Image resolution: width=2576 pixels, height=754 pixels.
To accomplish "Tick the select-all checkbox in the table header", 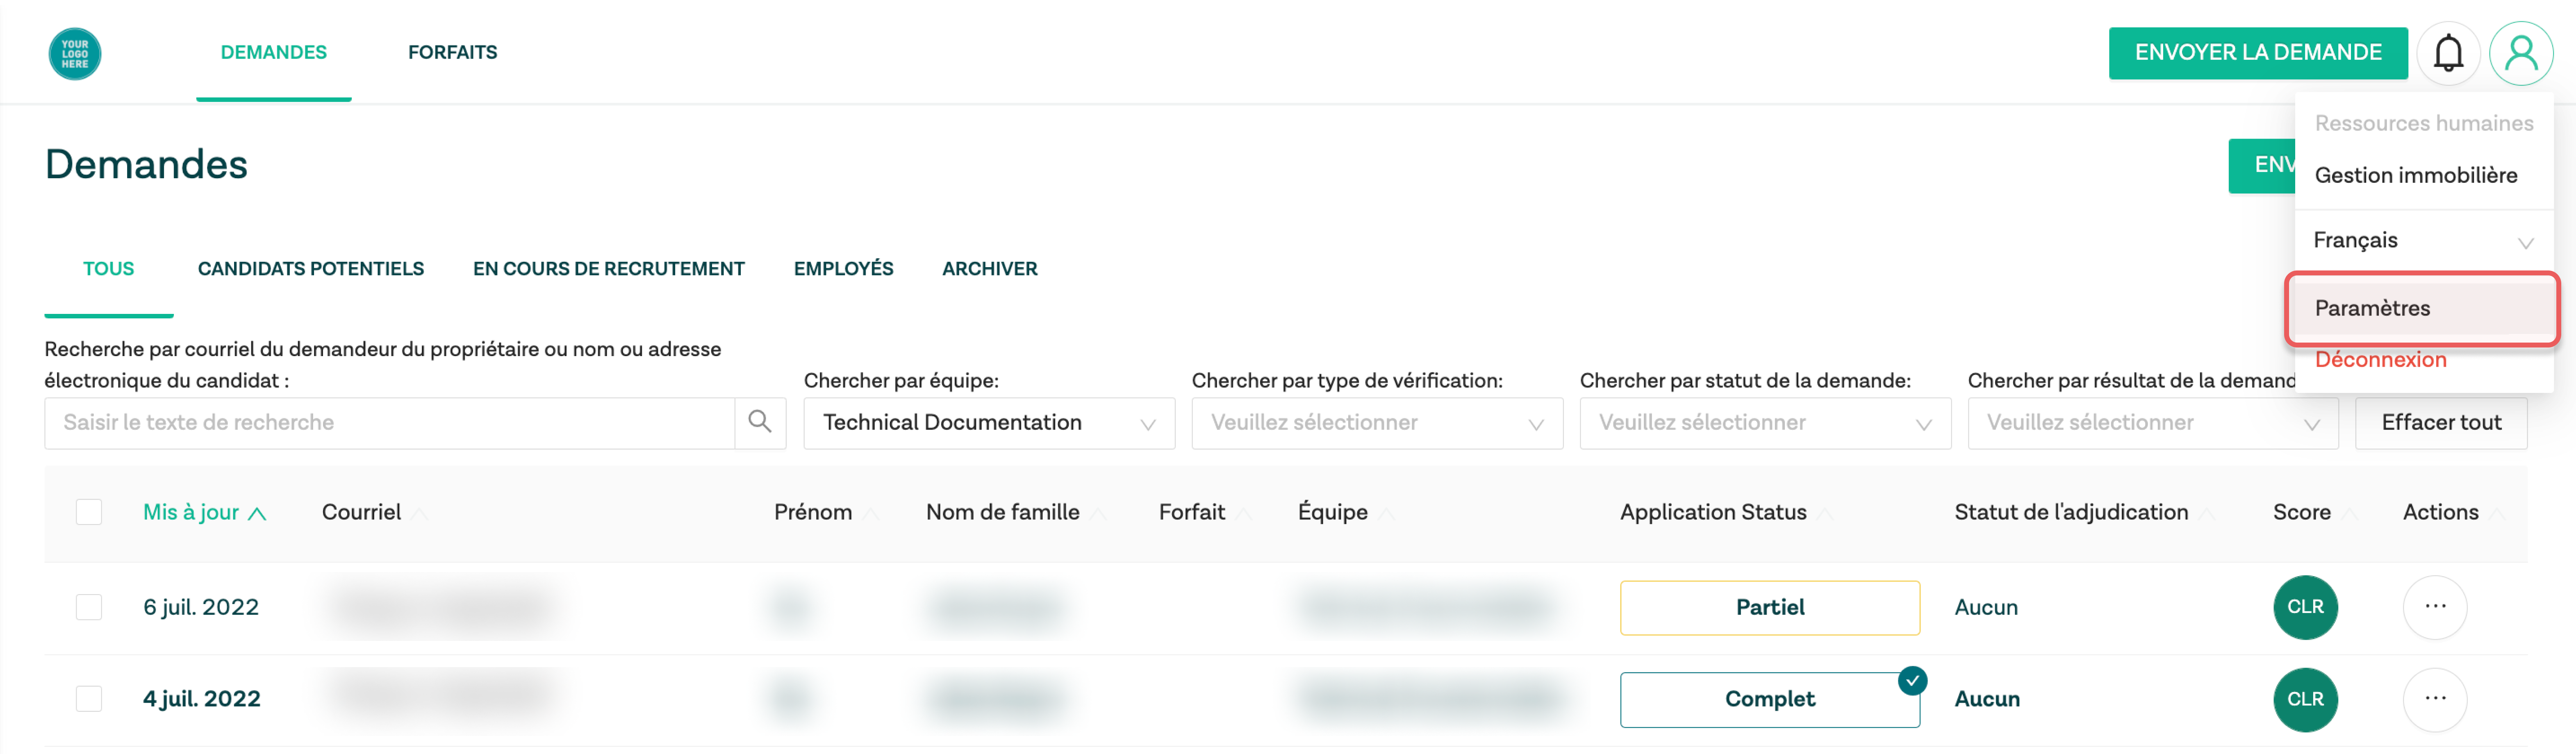I will coord(89,512).
